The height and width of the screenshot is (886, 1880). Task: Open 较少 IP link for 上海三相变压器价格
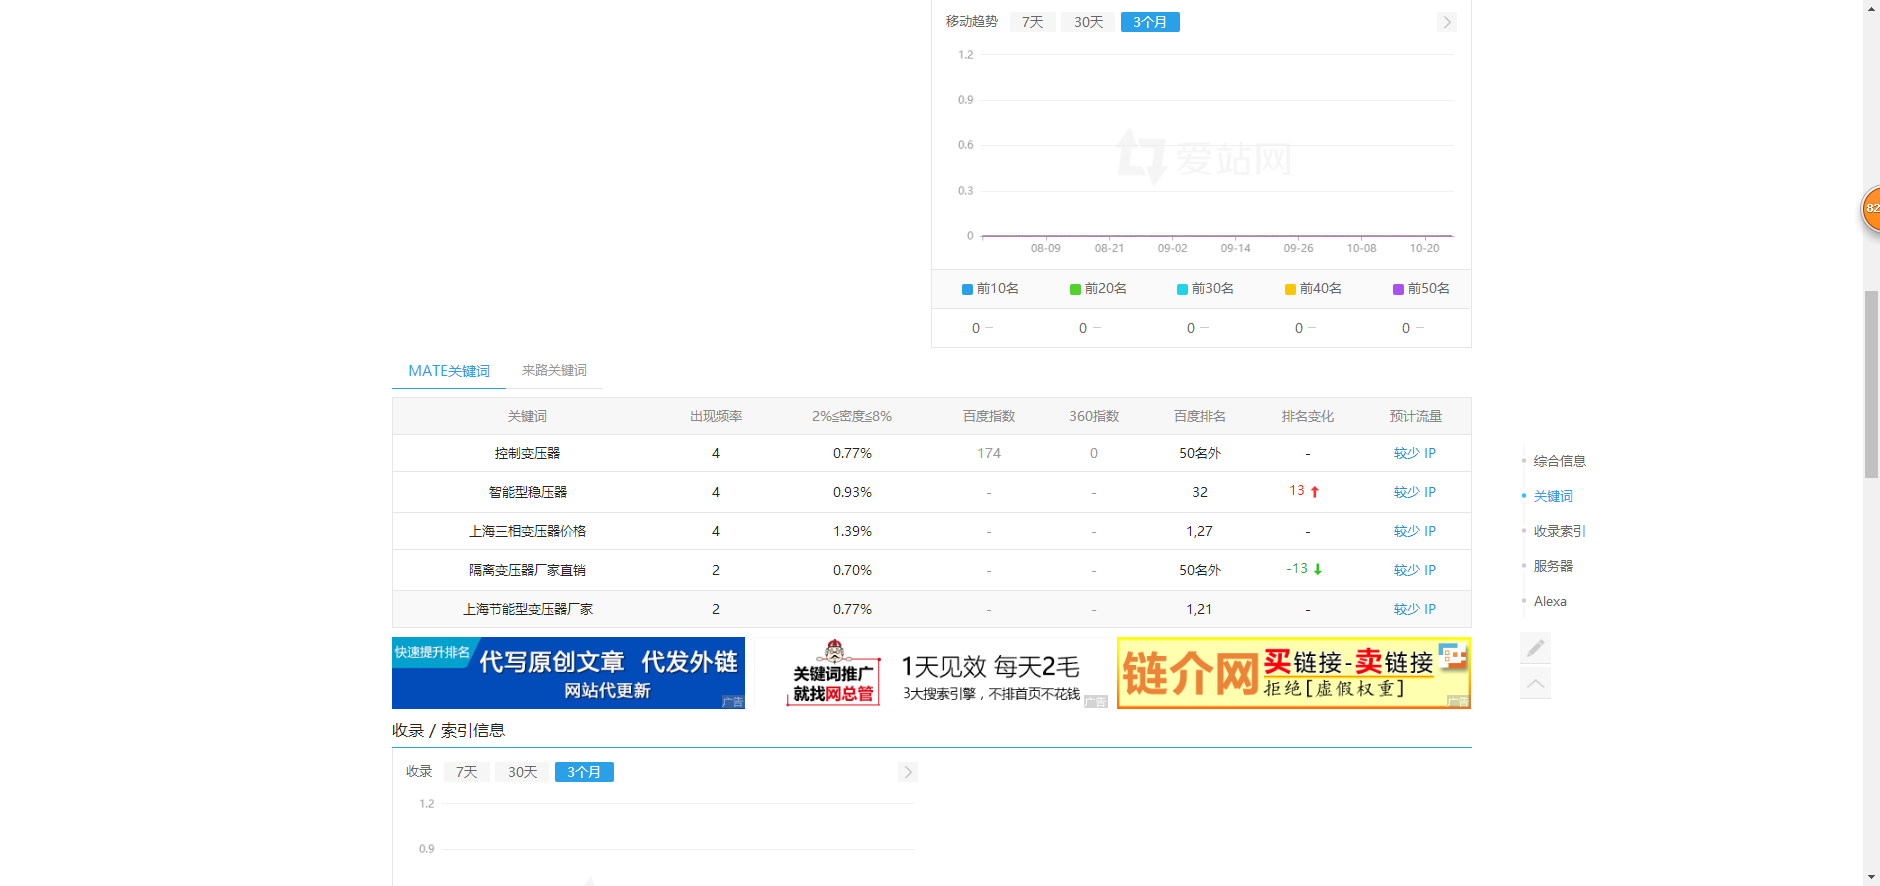[x=1414, y=531]
